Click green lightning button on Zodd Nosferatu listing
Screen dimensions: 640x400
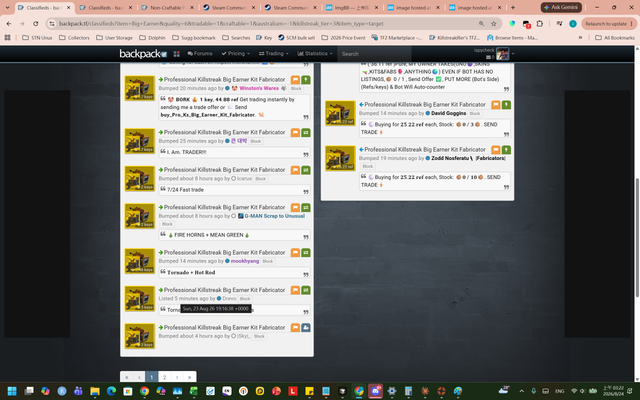pos(506,150)
